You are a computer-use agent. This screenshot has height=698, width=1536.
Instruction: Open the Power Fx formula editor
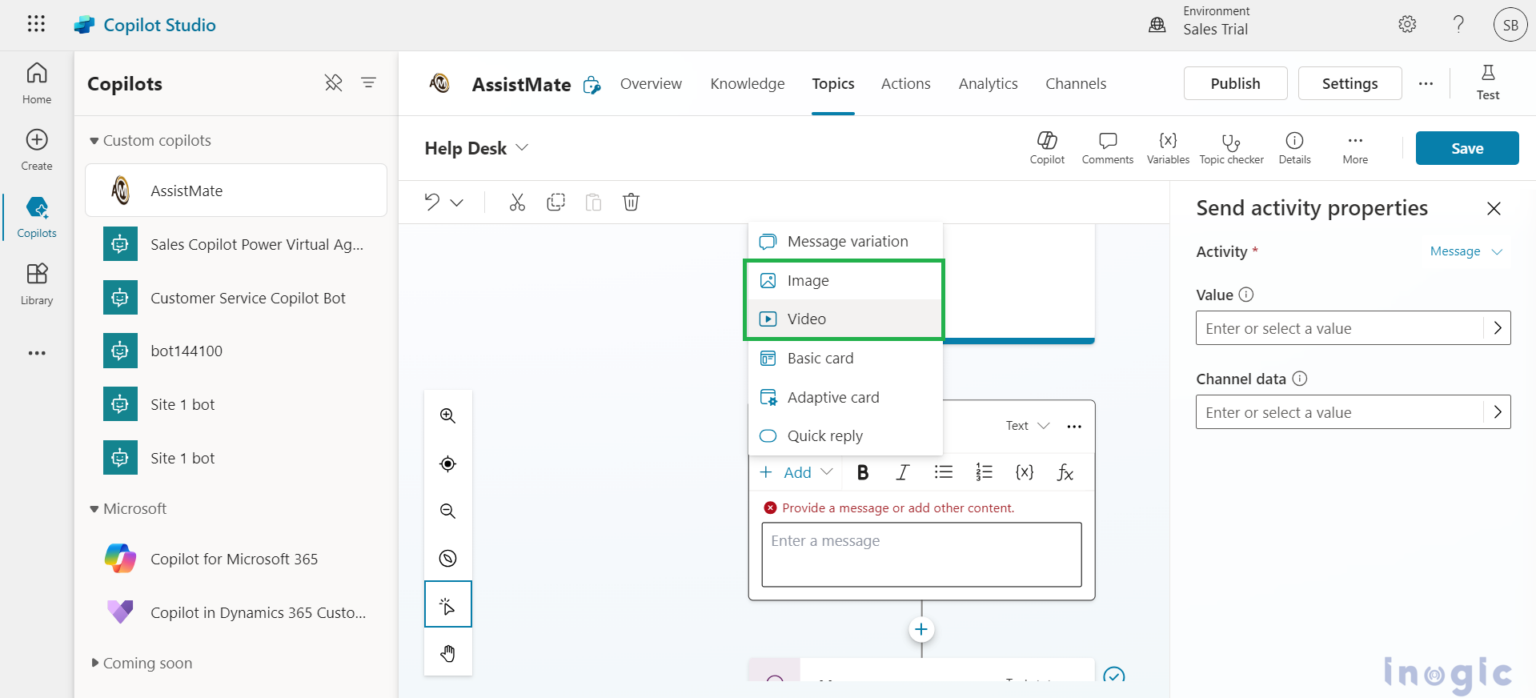coord(1064,471)
